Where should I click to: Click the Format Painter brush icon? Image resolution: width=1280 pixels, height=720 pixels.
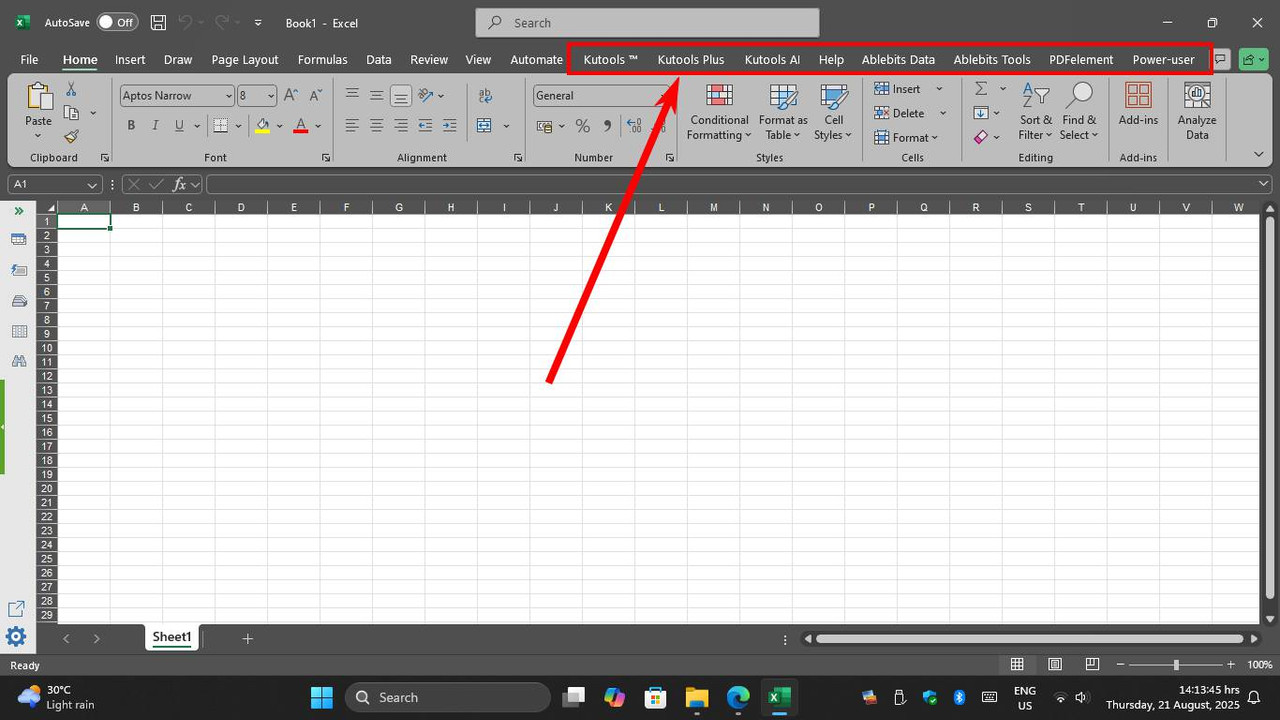[x=71, y=136]
